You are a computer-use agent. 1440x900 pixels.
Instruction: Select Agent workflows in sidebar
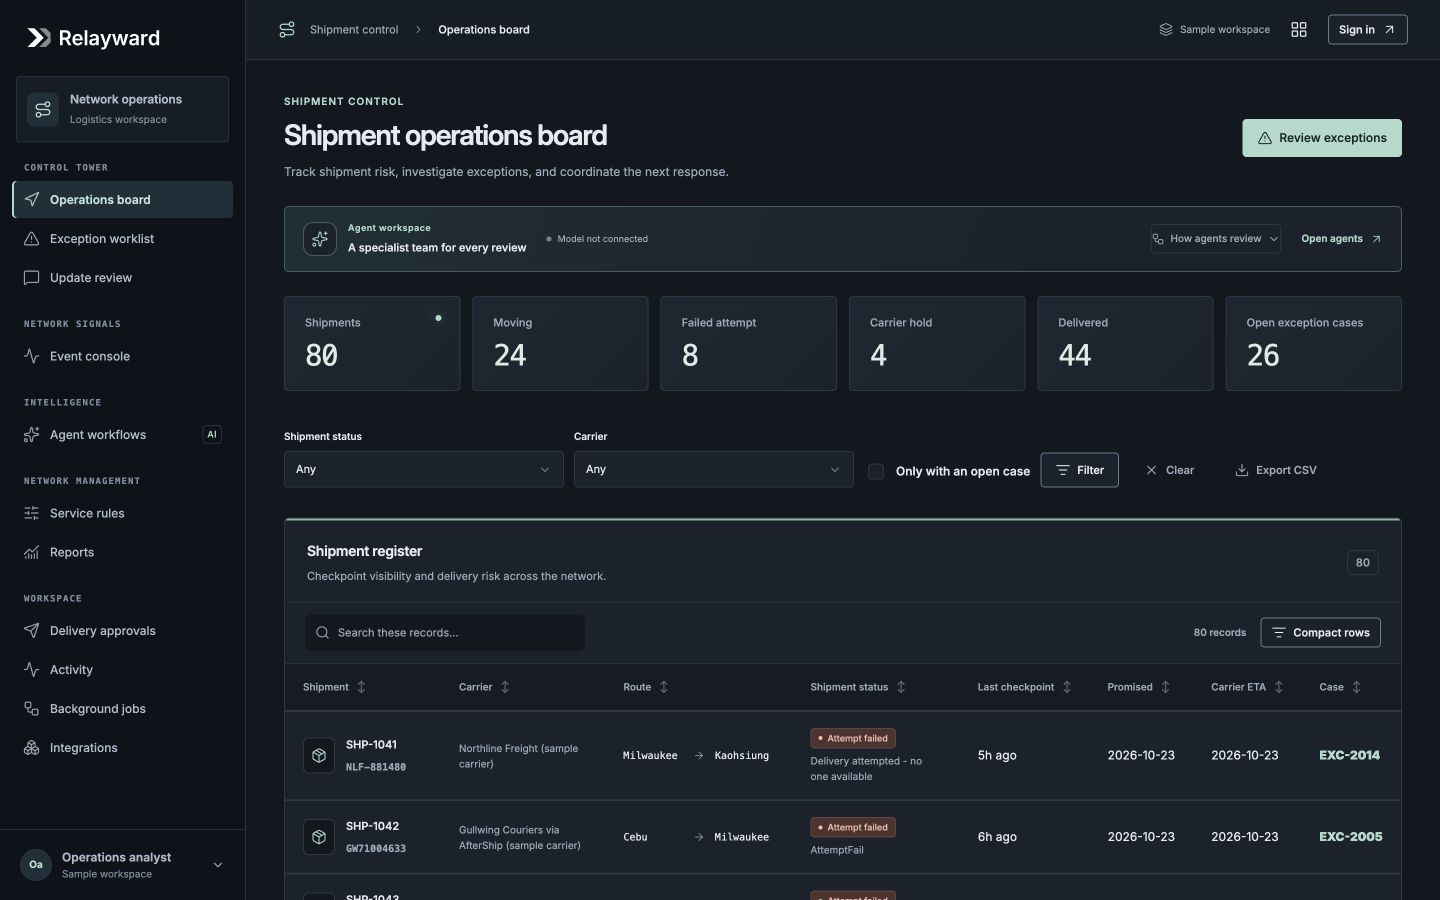tap(123, 435)
